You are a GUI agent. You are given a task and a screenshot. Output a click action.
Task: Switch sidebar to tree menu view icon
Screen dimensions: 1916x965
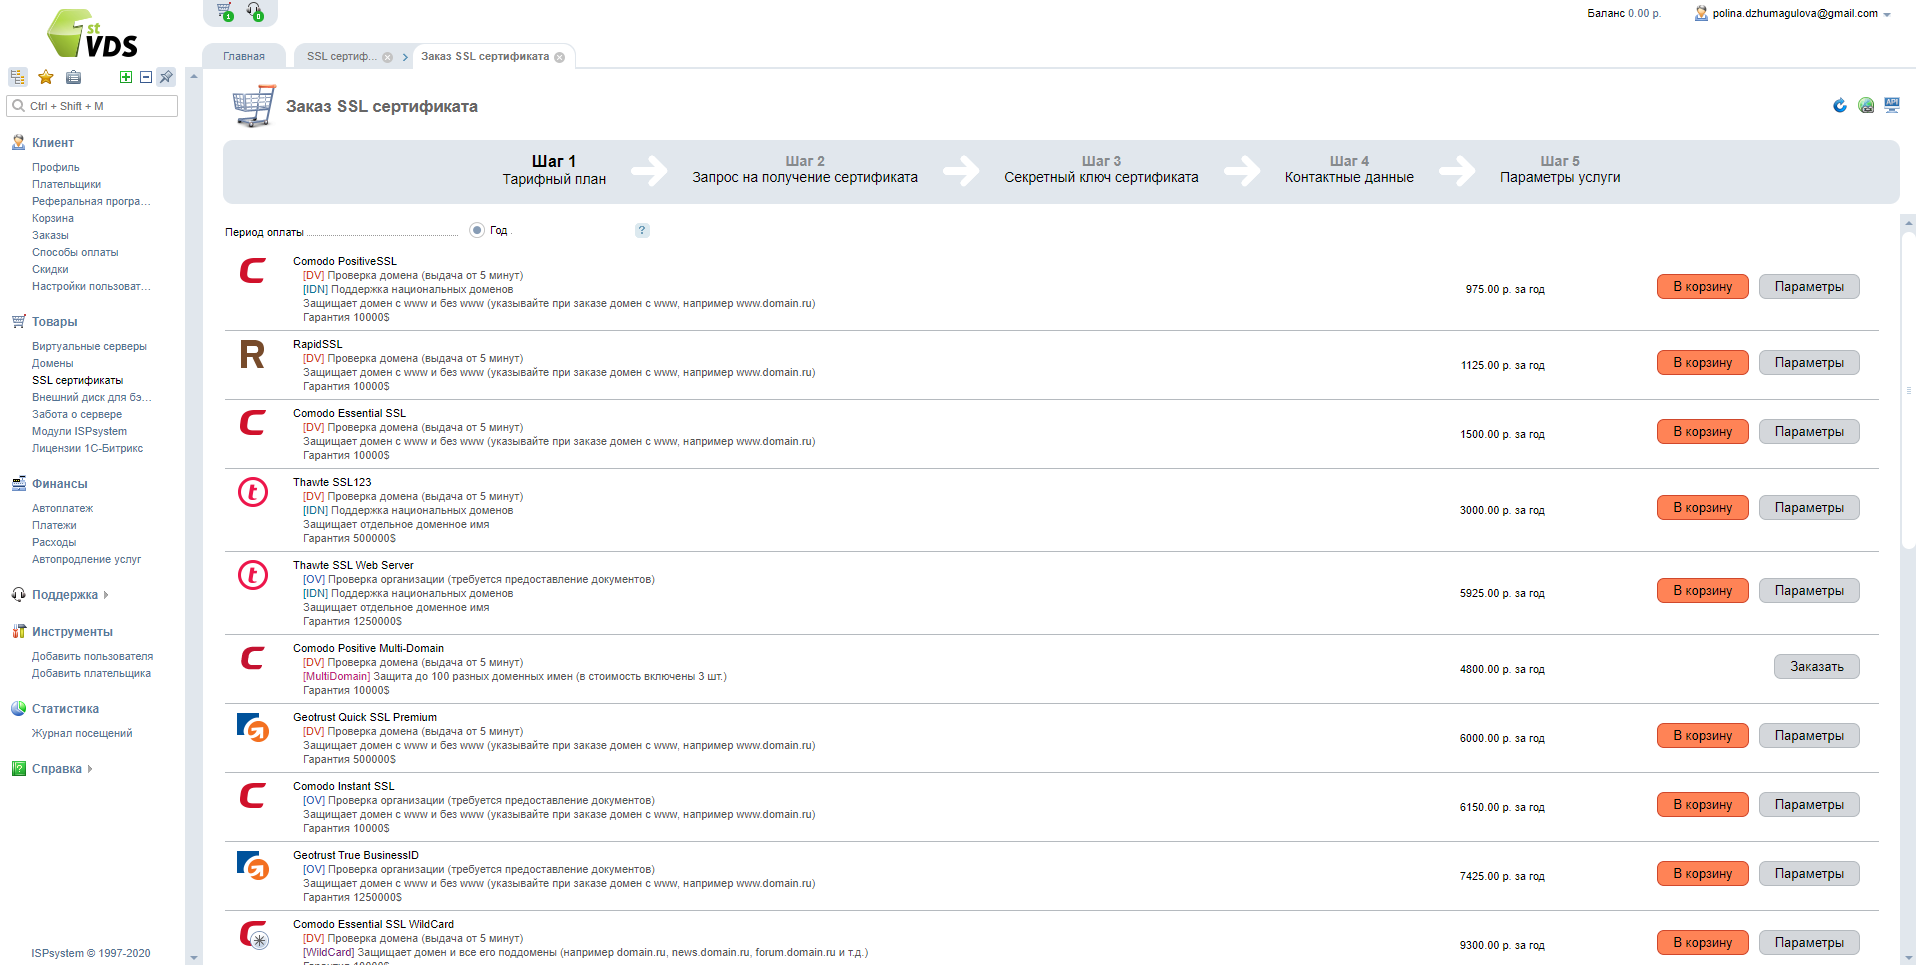[x=18, y=77]
